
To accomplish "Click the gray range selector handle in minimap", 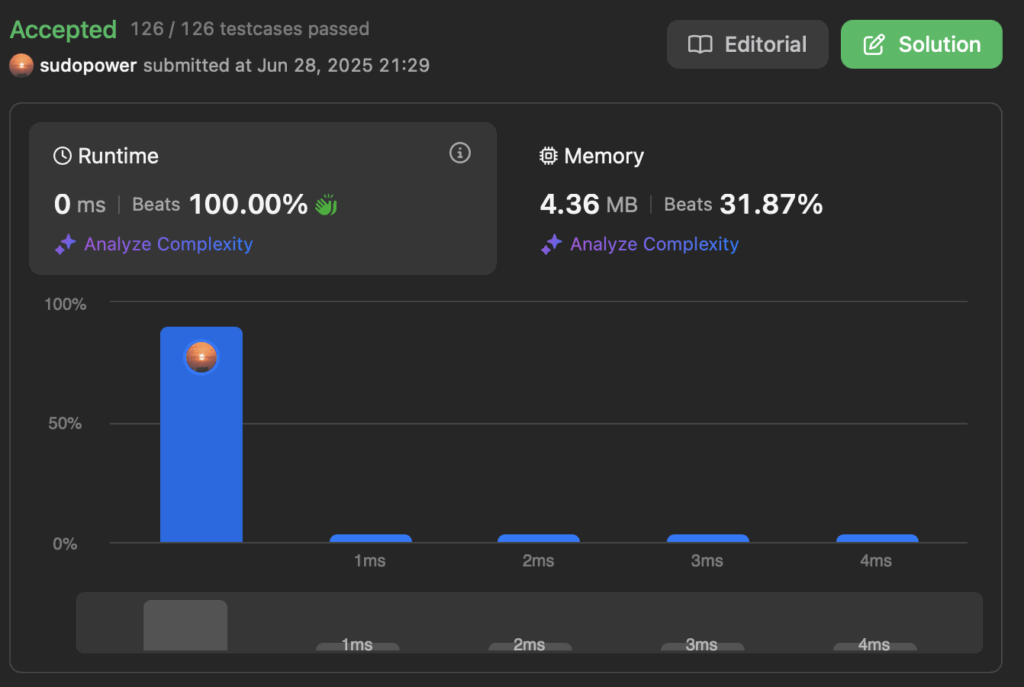I will [x=185, y=625].
